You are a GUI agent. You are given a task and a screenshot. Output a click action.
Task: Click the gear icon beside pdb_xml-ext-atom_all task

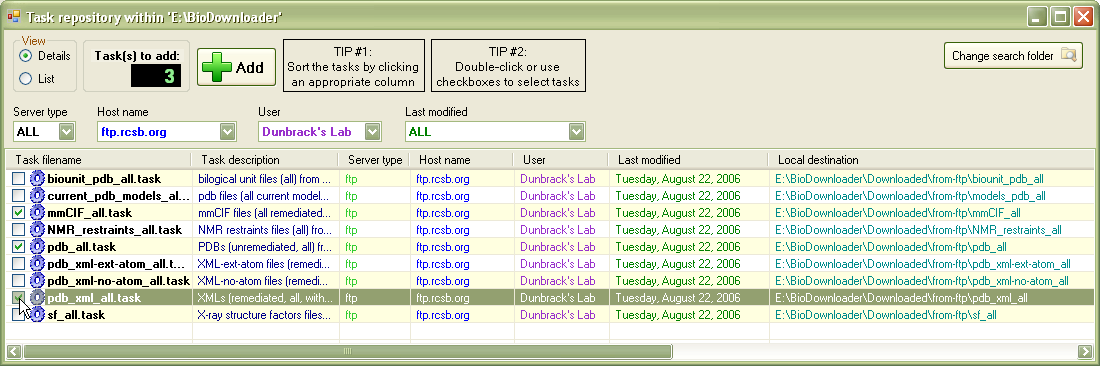37,264
